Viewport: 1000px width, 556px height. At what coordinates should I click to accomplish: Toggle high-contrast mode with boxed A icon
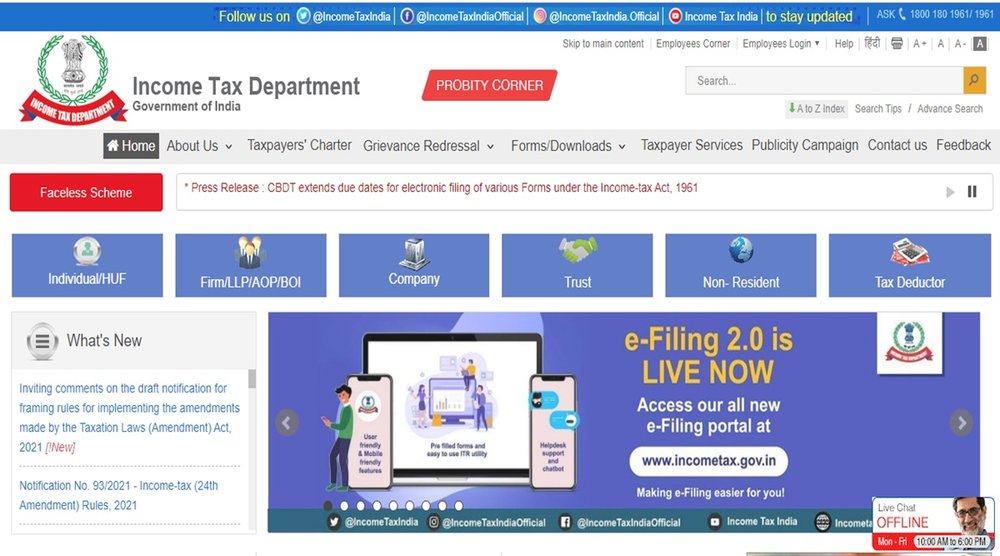(980, 44)
